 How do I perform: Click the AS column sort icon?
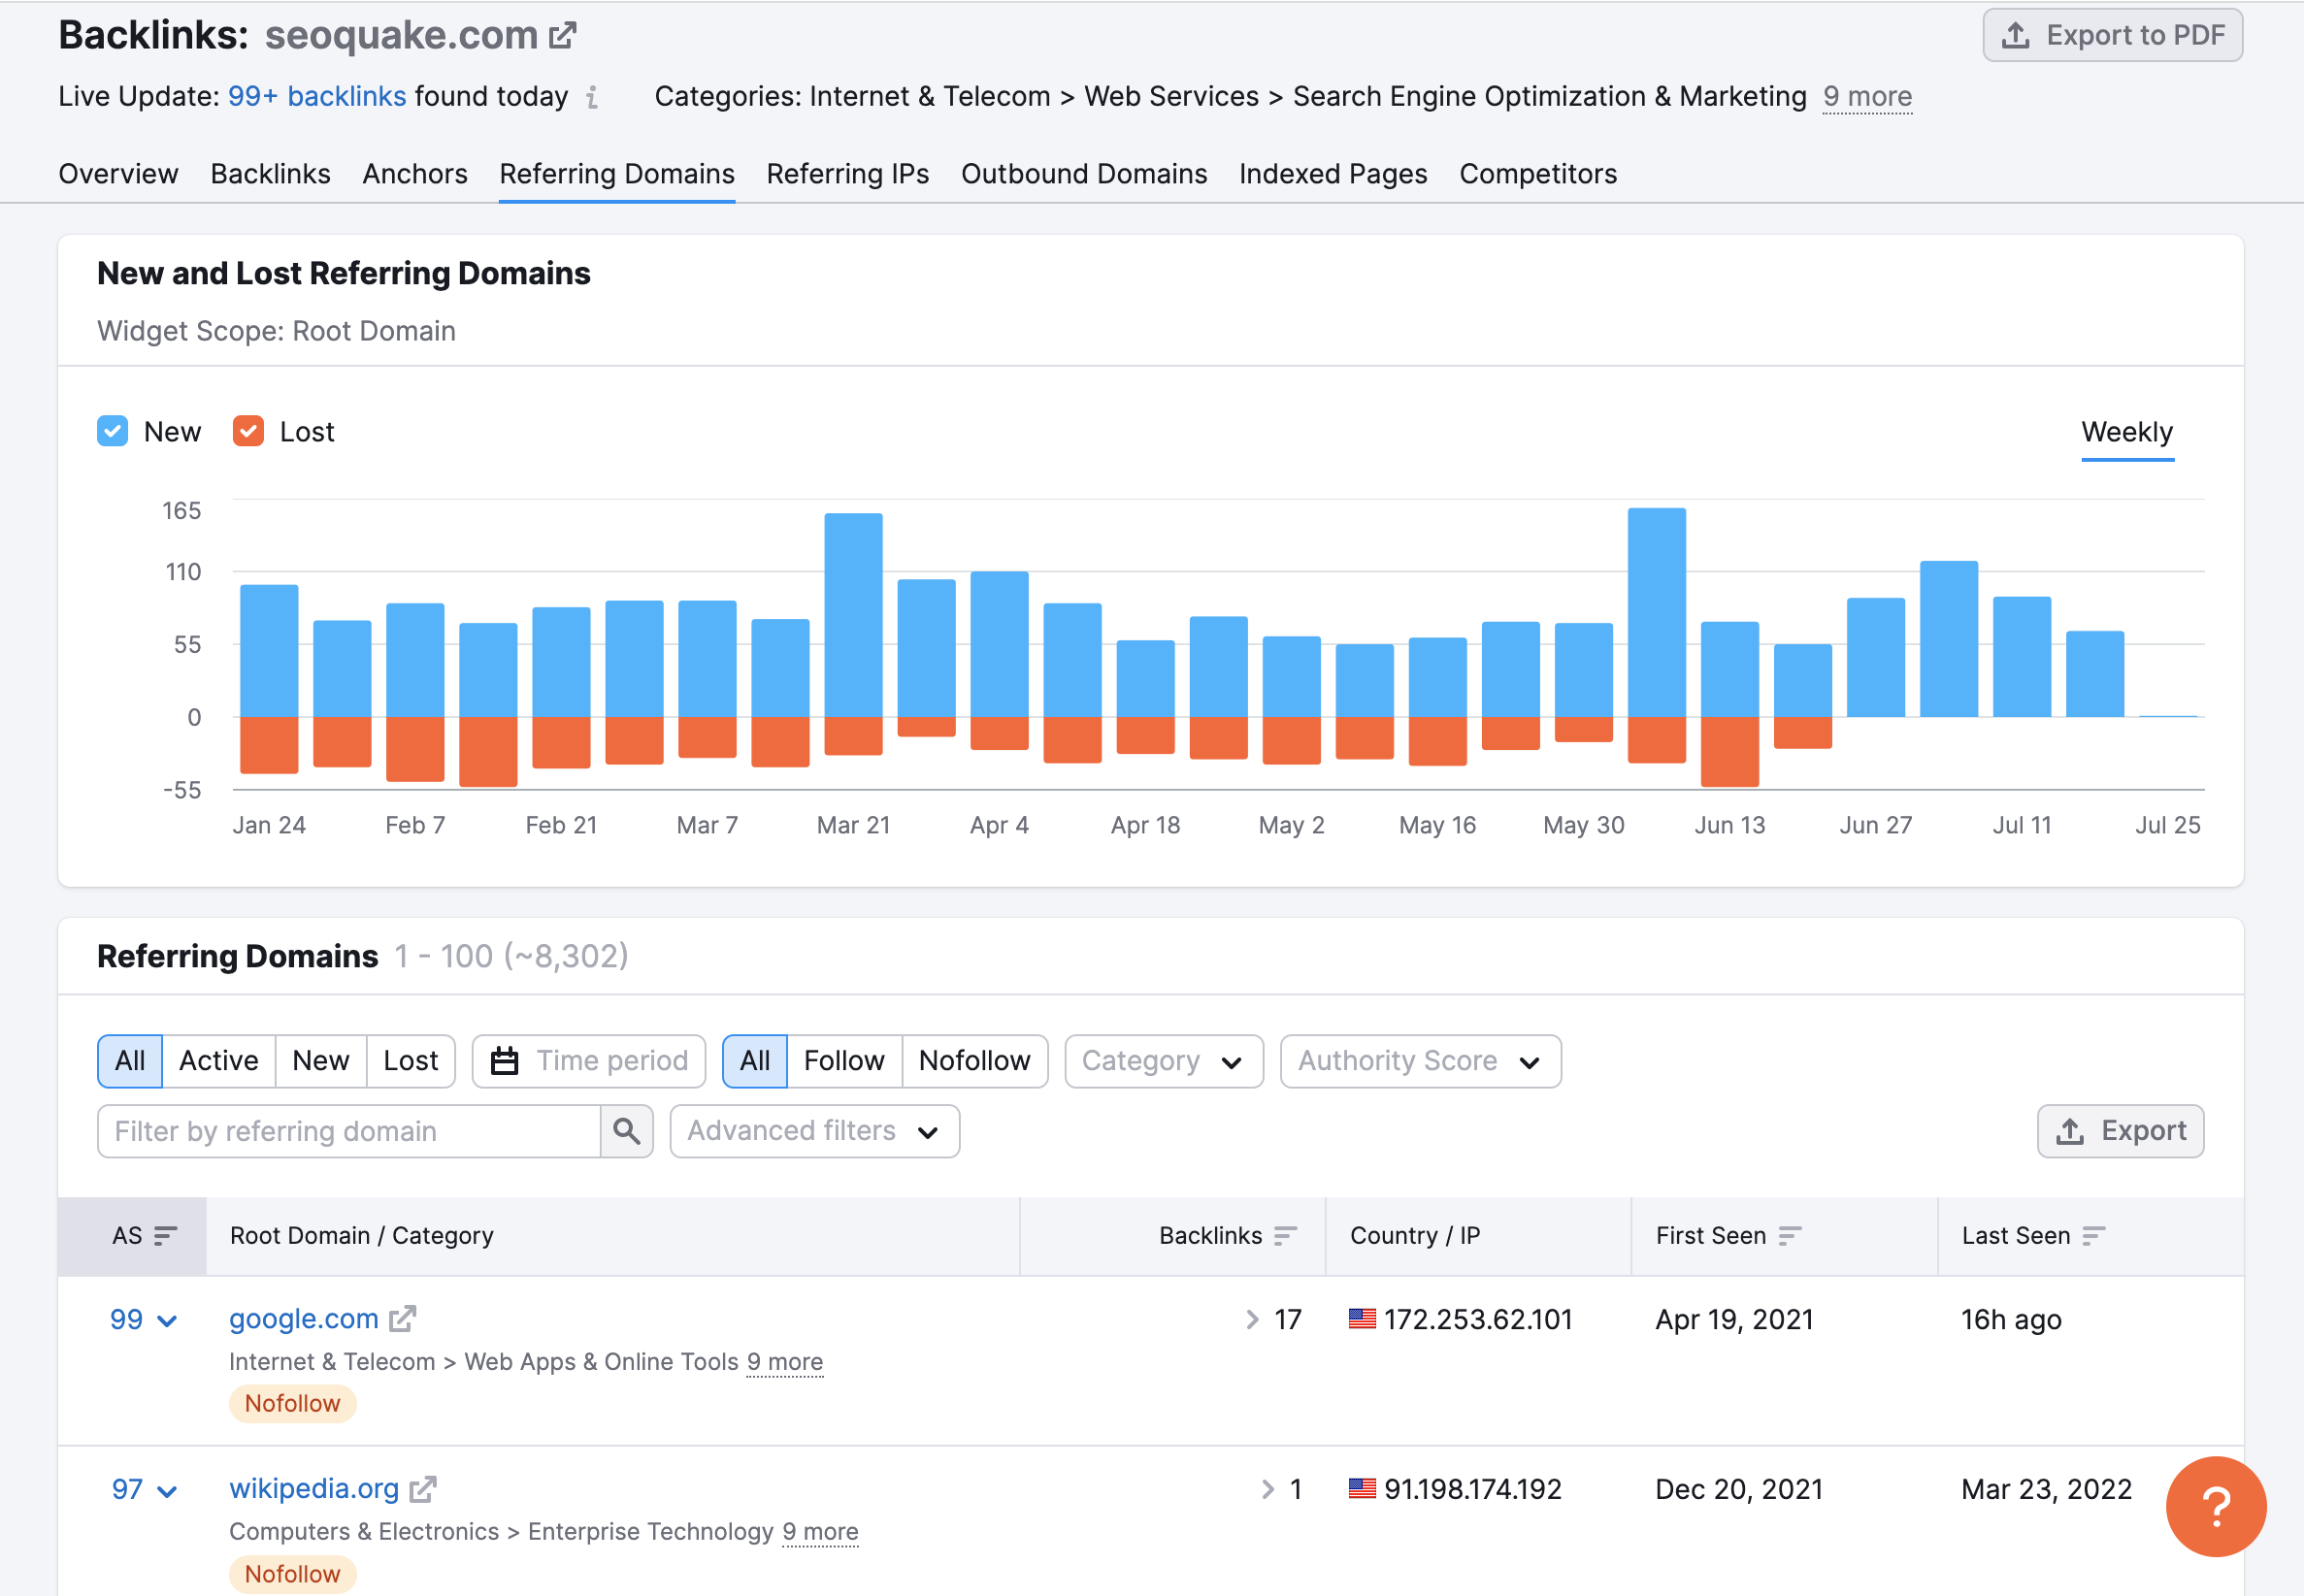click(166, 1236)
